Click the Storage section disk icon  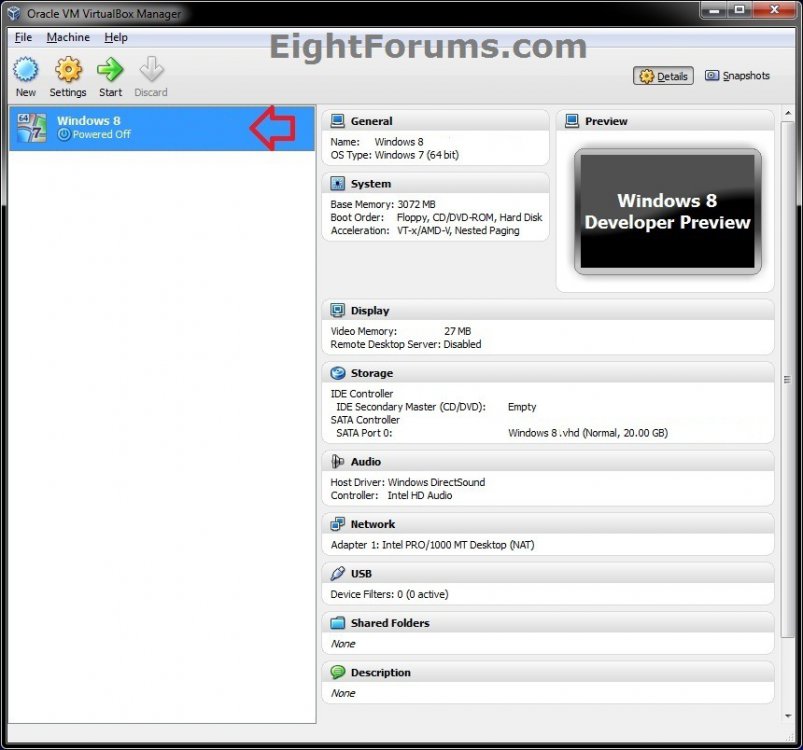337,373
